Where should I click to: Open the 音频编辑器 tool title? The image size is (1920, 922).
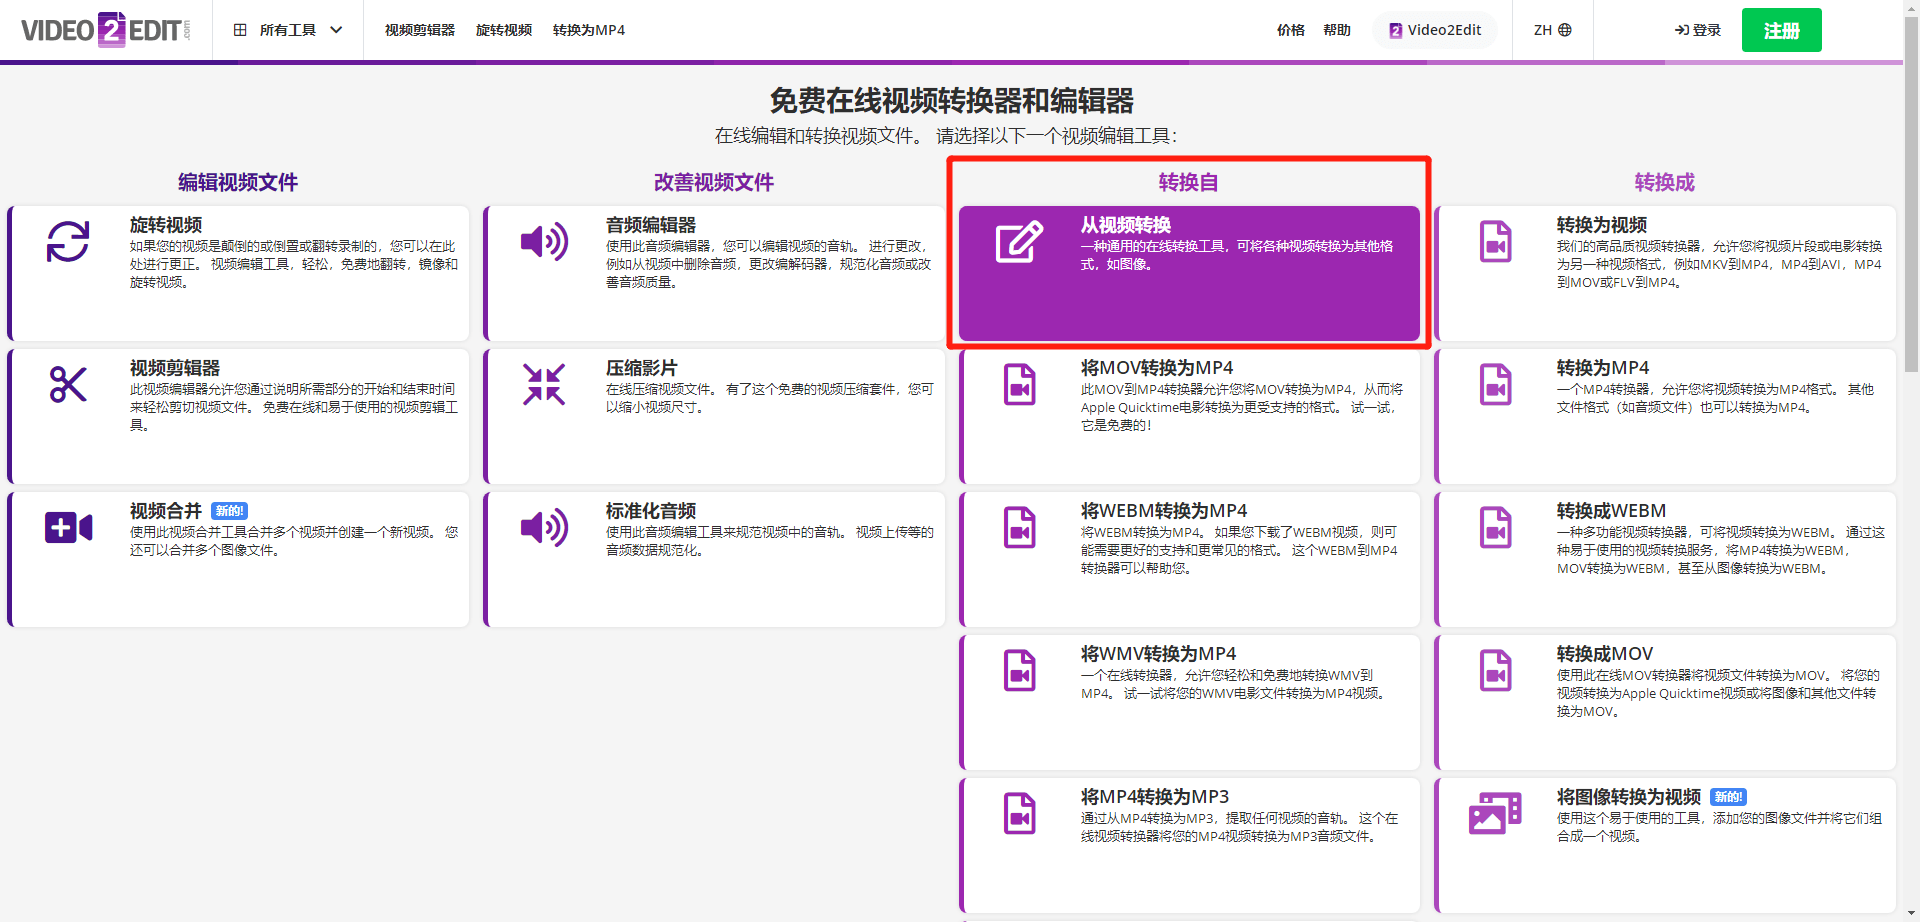[651, 225]
